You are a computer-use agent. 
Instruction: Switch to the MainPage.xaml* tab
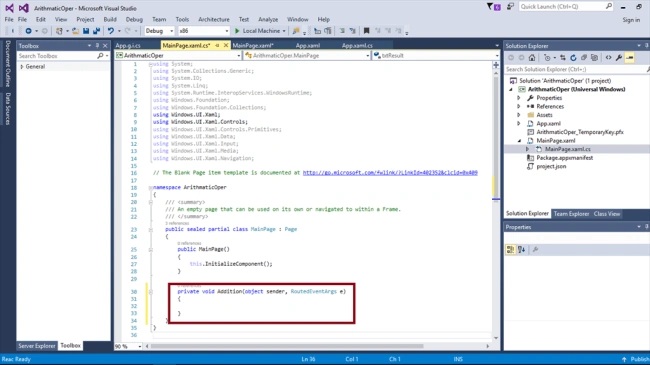253,46
